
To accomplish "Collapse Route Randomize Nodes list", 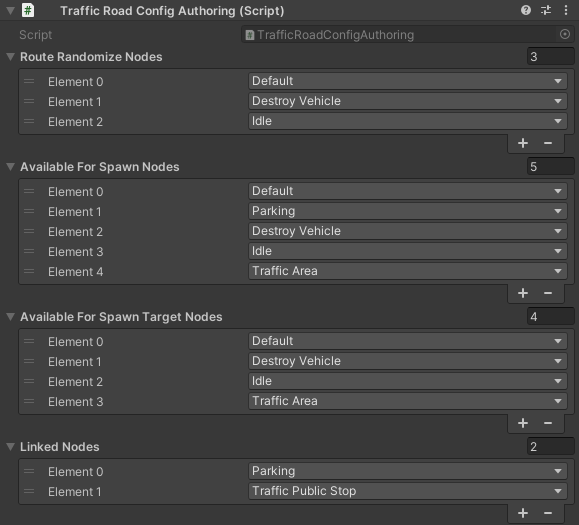I will 10,56.
